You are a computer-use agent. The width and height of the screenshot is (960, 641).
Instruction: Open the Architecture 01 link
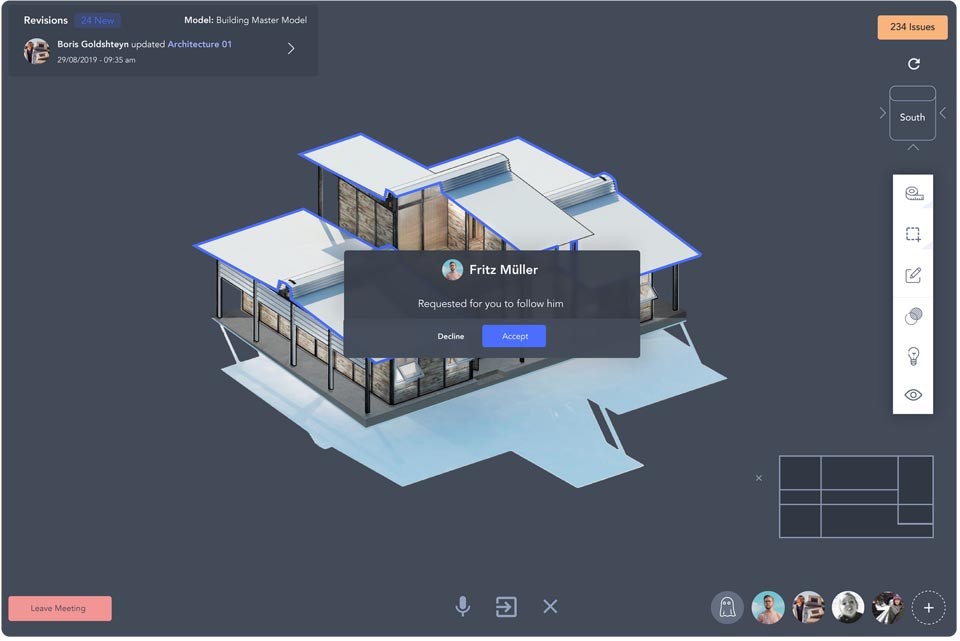point(200,44)
